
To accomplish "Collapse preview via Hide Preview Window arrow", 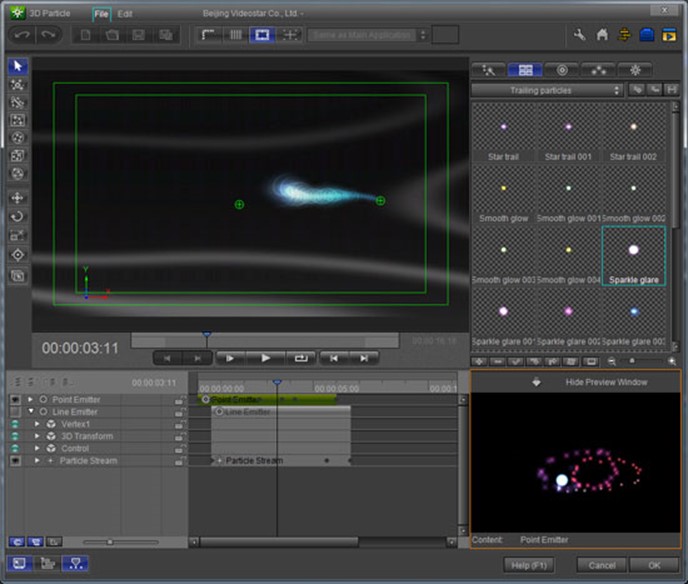I will (x=536, y=382).
